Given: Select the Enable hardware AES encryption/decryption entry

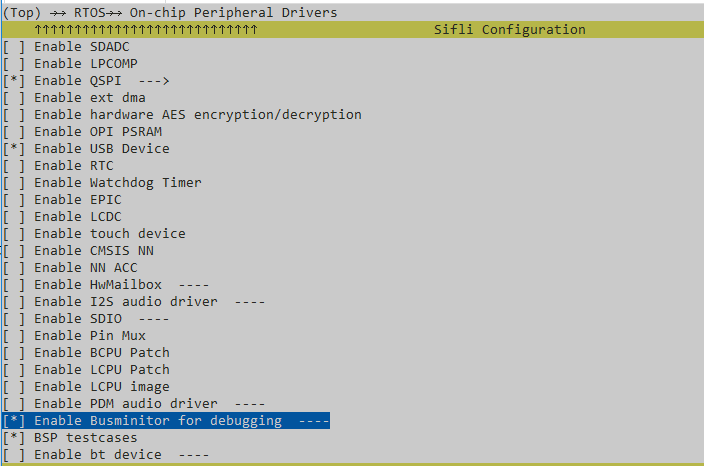Looking at the screenshot, I should pyautogui.click(x=198, y=114).
